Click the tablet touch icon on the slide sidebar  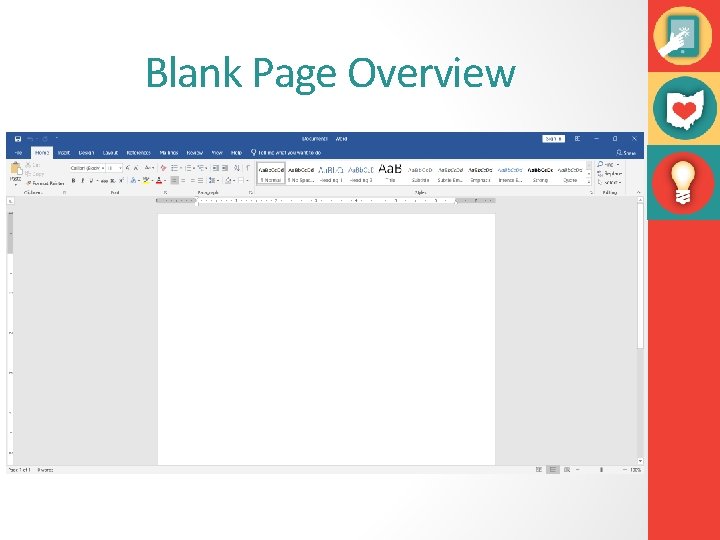(683, 36)
